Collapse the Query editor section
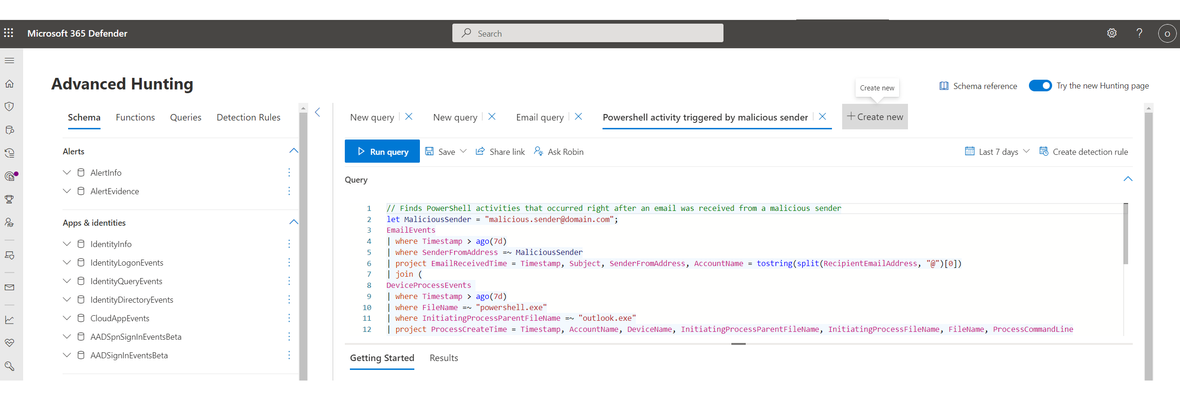1180x400 pixels. (x=1127, y=179)
